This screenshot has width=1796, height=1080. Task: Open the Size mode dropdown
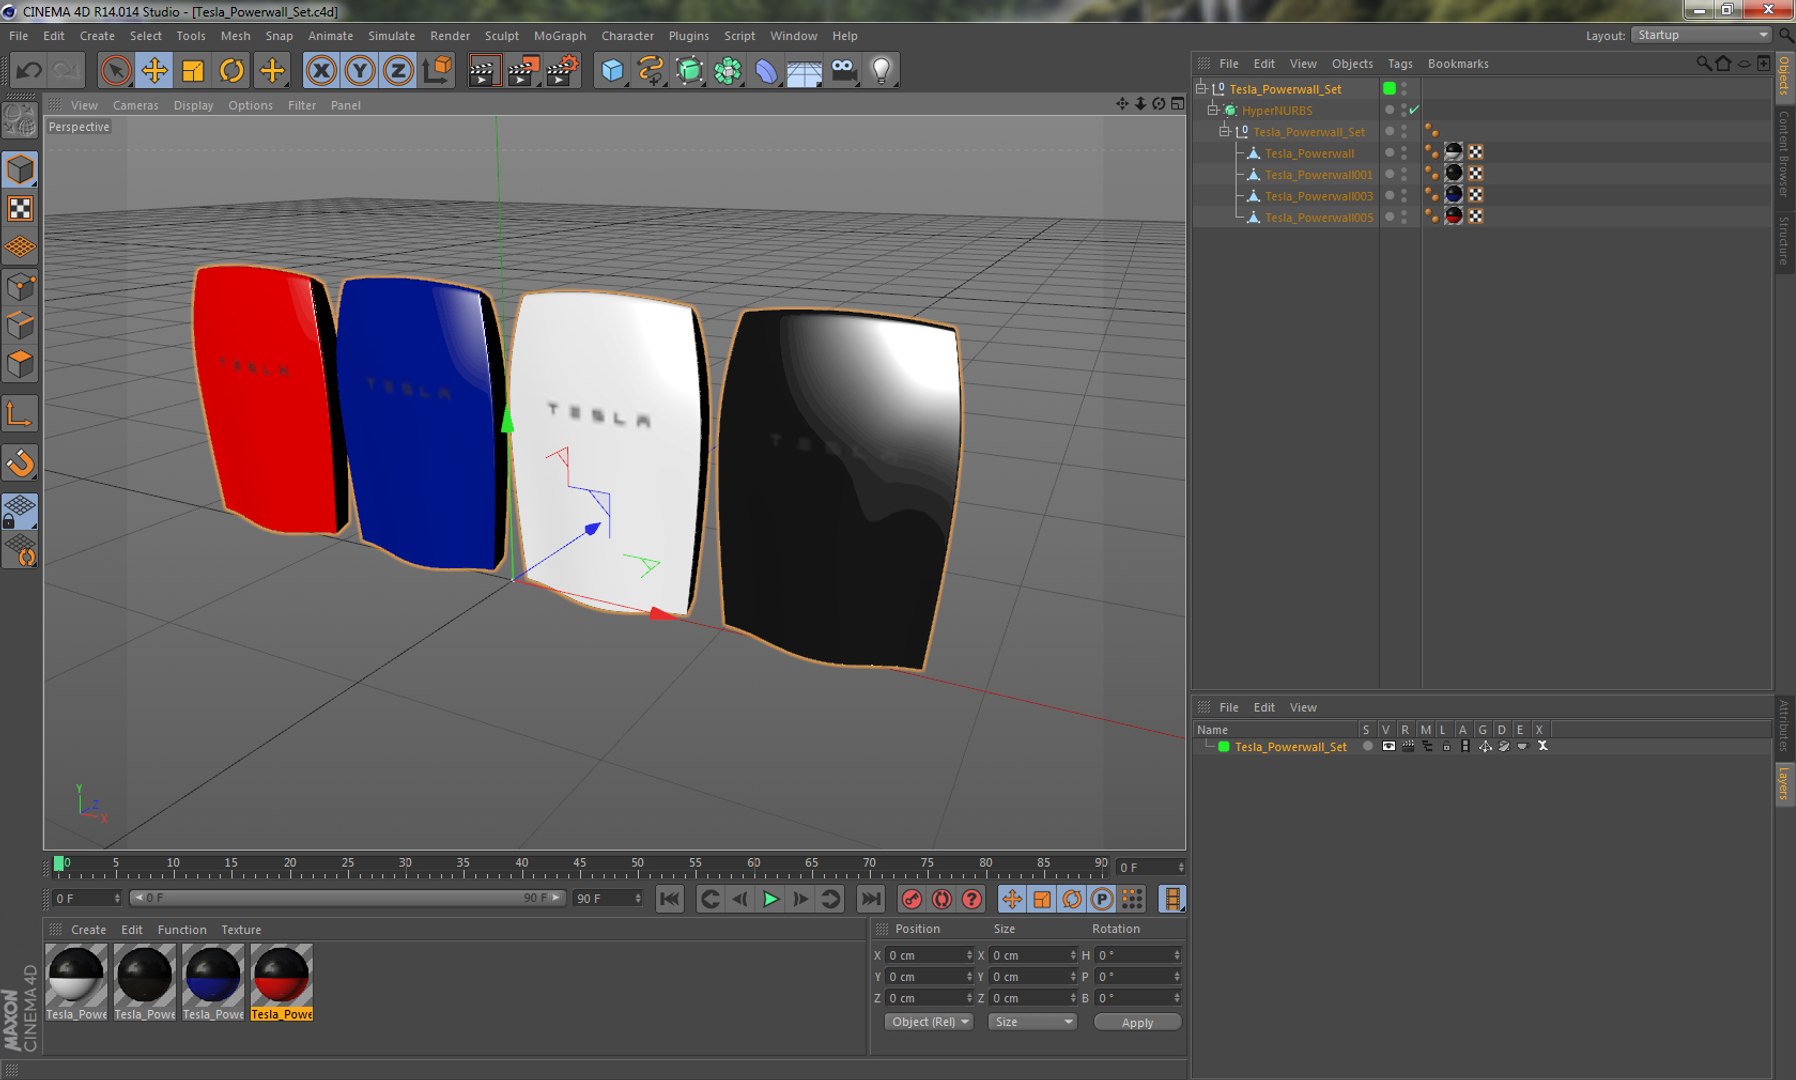click(x=1032, y=1022)
